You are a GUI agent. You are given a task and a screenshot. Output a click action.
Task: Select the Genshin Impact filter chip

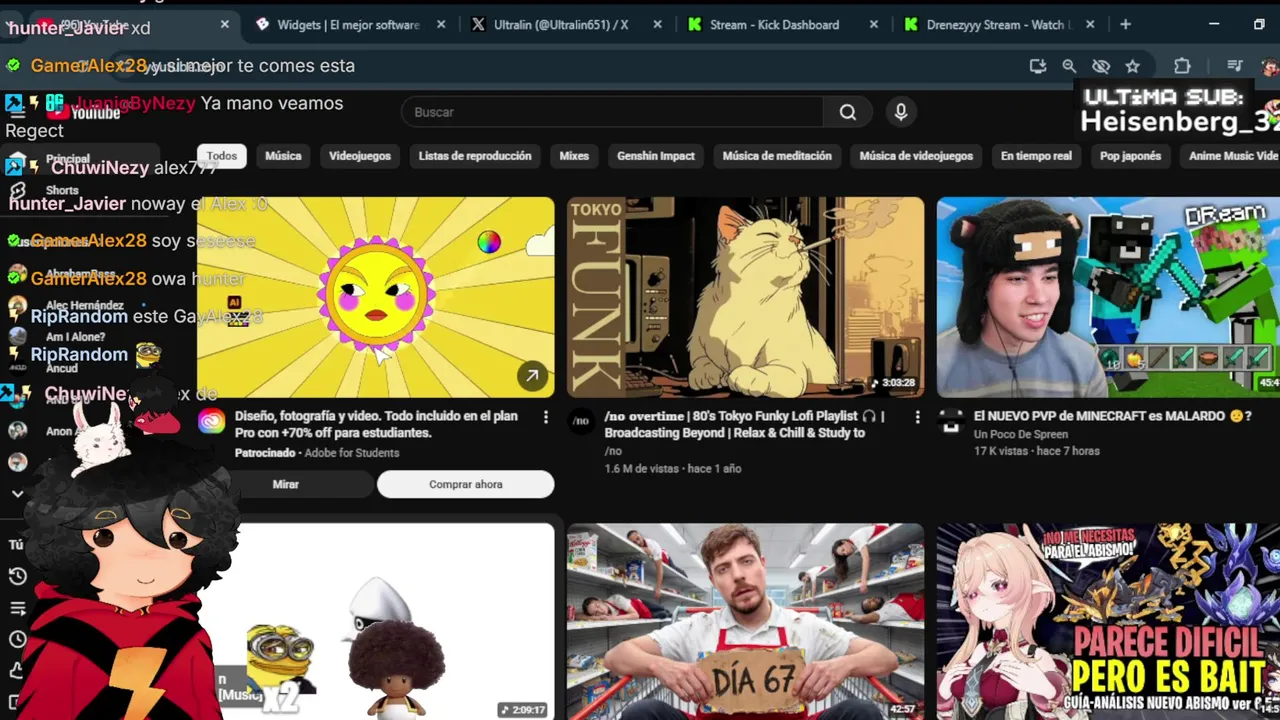tap(656, 156)
